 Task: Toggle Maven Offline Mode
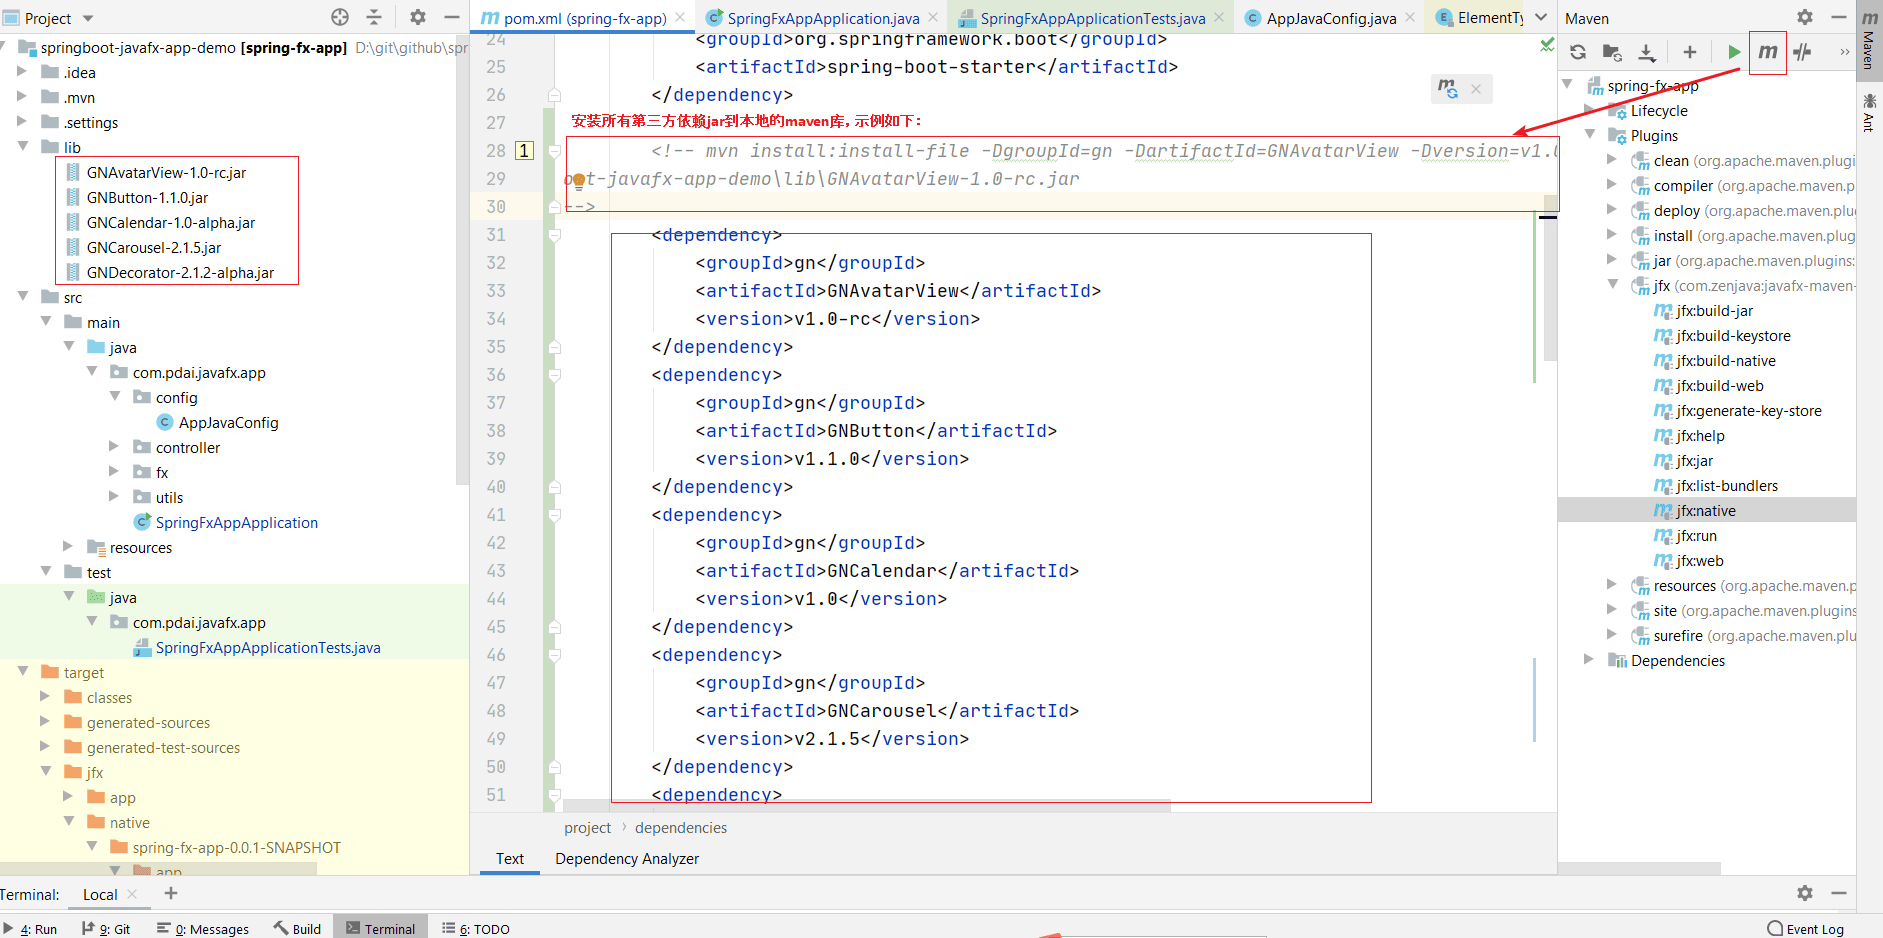[x=1802, y=52]
